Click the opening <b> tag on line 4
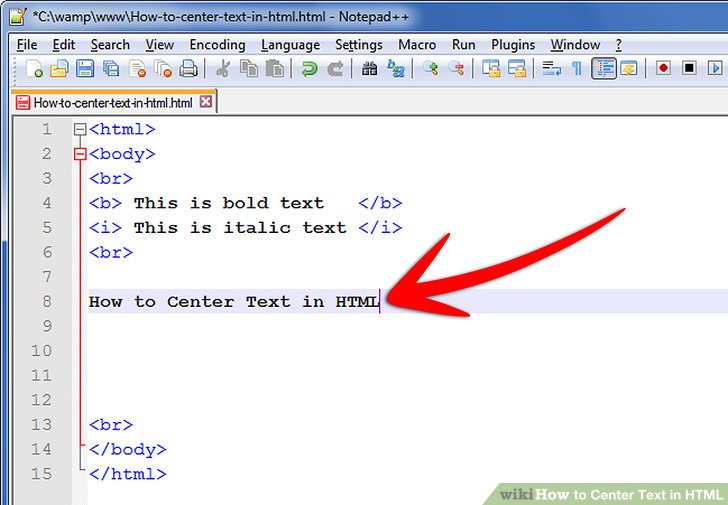728x505 pixels. [x=105, y=203]
